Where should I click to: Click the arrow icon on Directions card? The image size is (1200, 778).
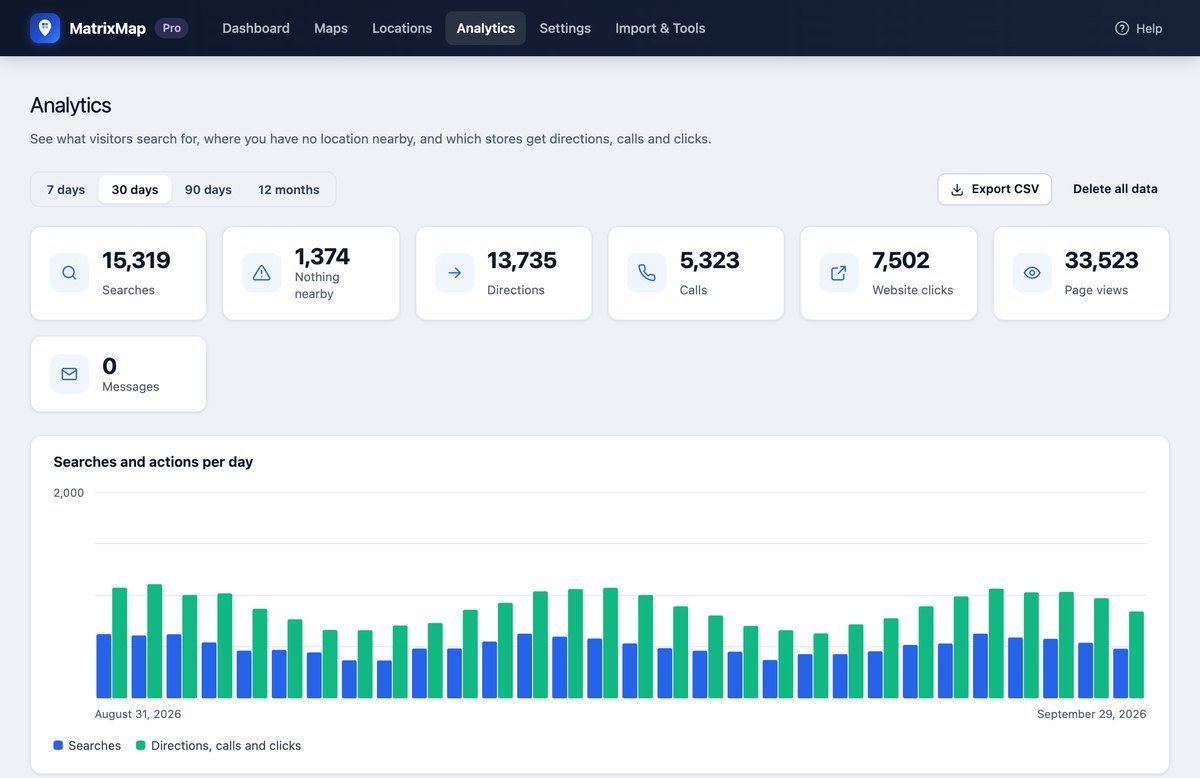point(455,273)
